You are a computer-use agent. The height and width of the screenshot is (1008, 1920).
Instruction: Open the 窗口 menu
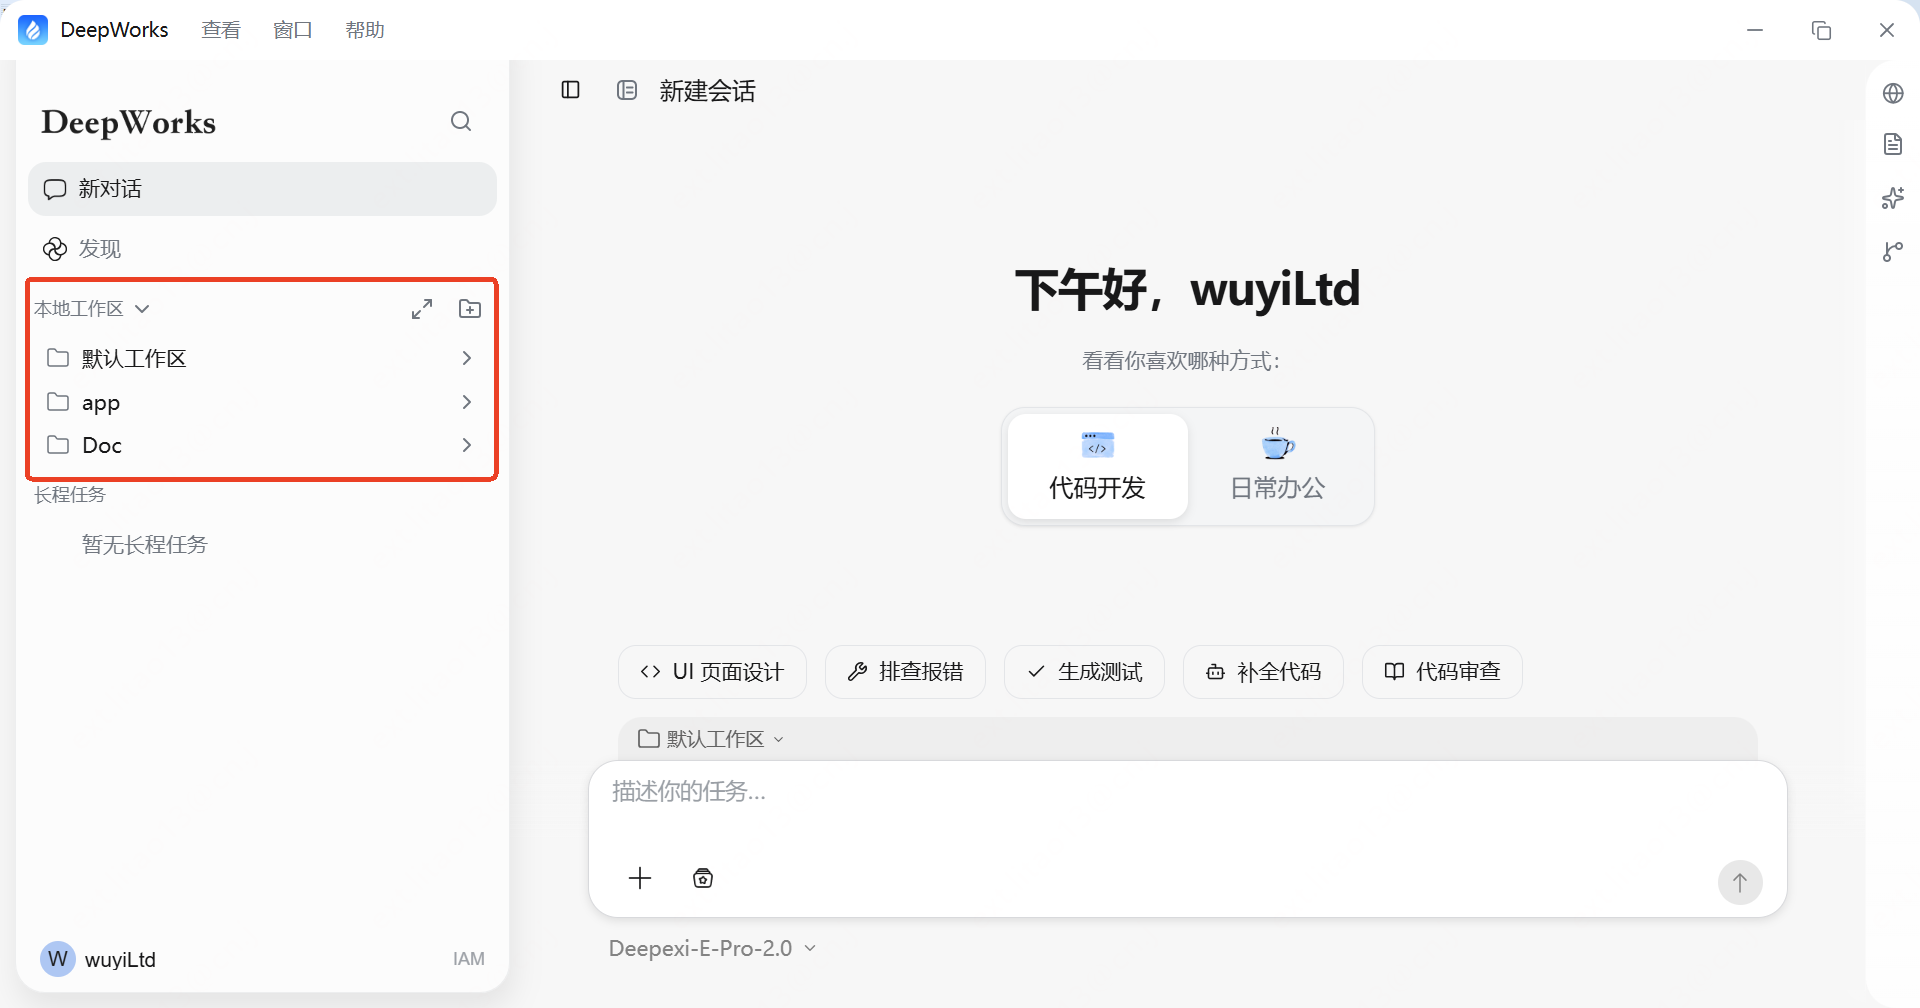293,30
